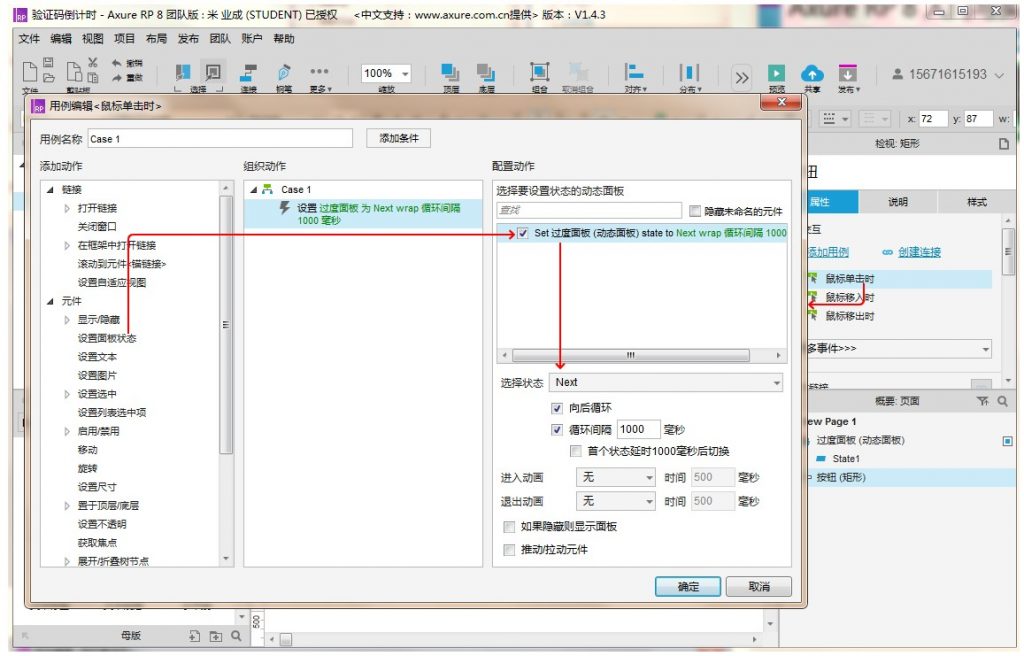
Task: Select the 钢笔 (Pen) tool icon
Action: [284, 74]
